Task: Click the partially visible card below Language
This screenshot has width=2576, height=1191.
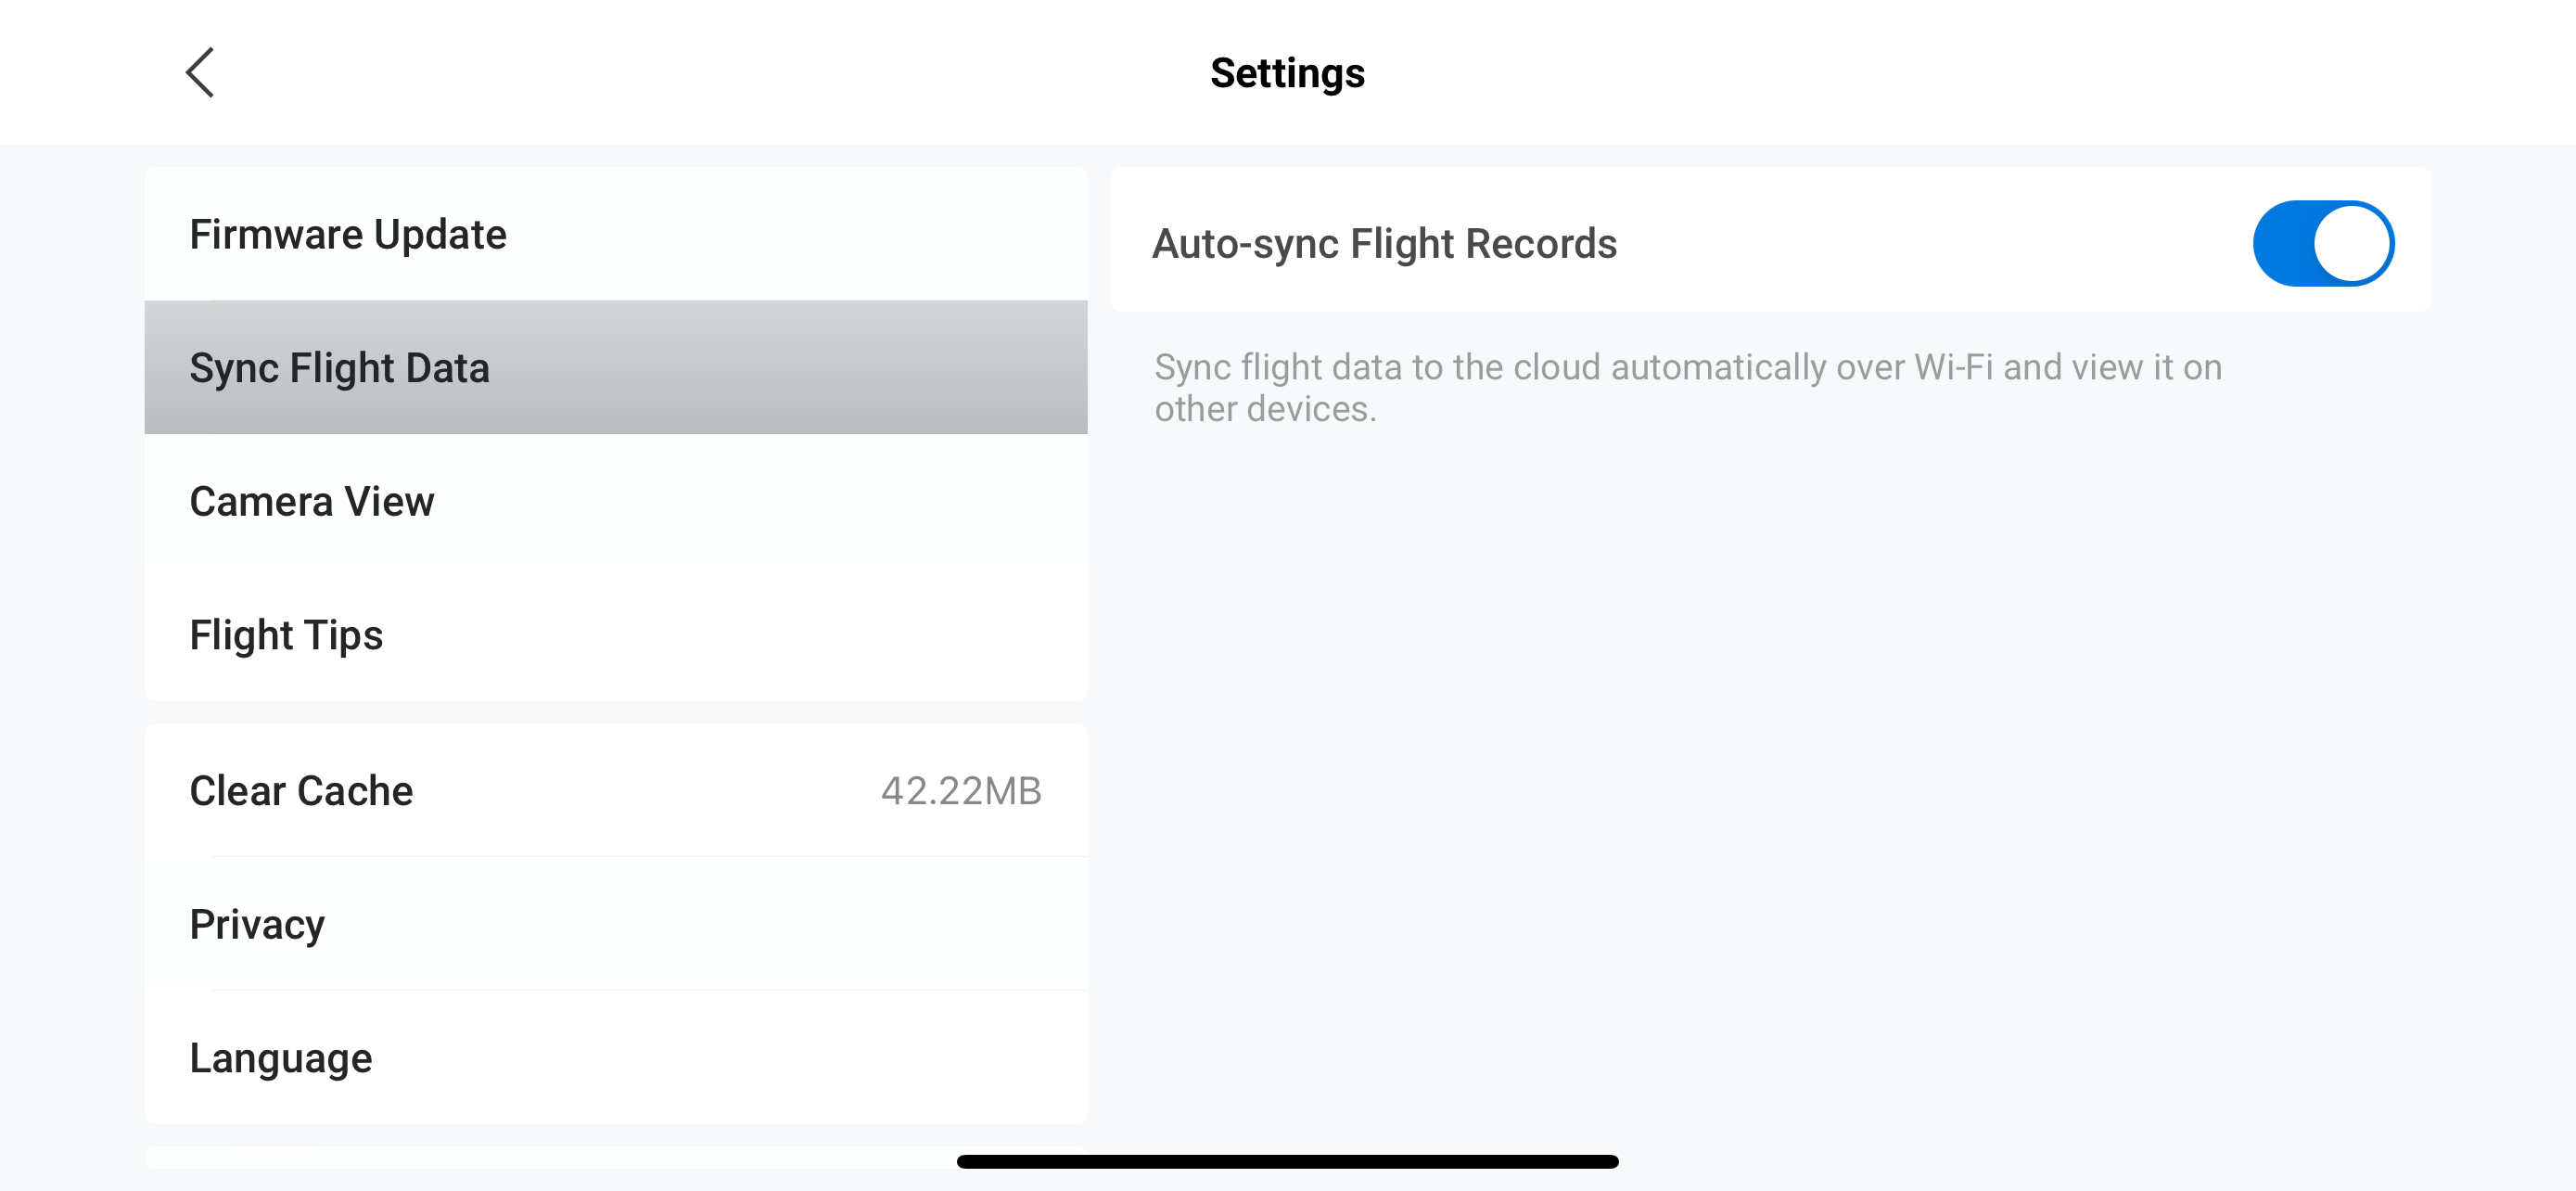Action: pyautogui.click(x=550, y=1158)
